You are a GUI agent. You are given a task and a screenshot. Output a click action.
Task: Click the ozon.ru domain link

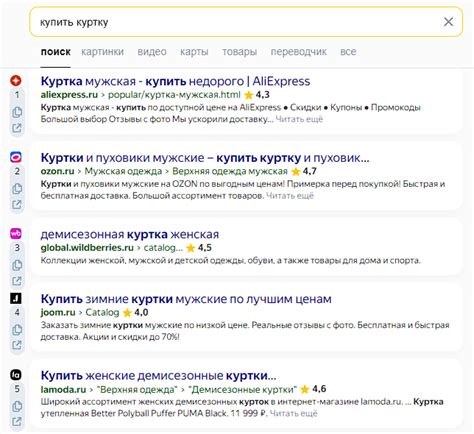[x=57, y=171]
